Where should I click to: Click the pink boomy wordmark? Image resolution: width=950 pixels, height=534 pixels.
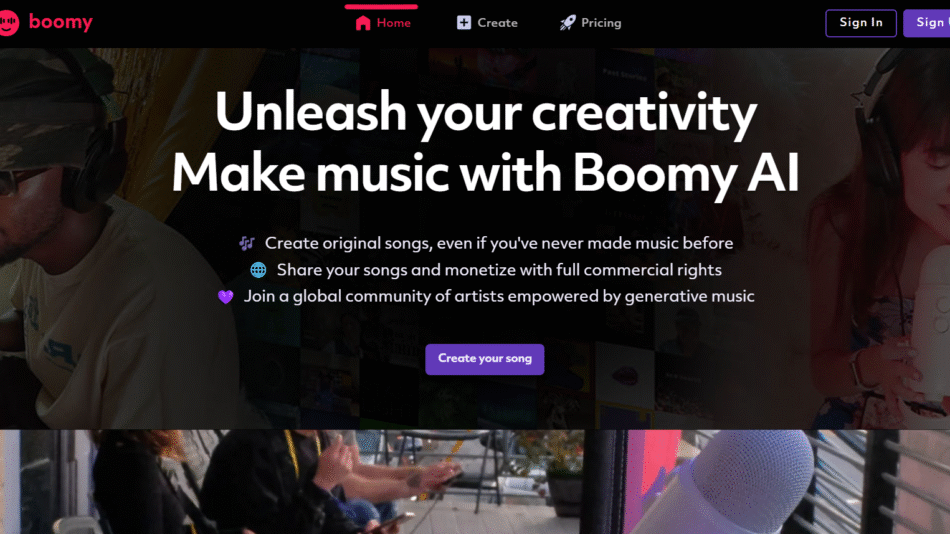point(61,22)
